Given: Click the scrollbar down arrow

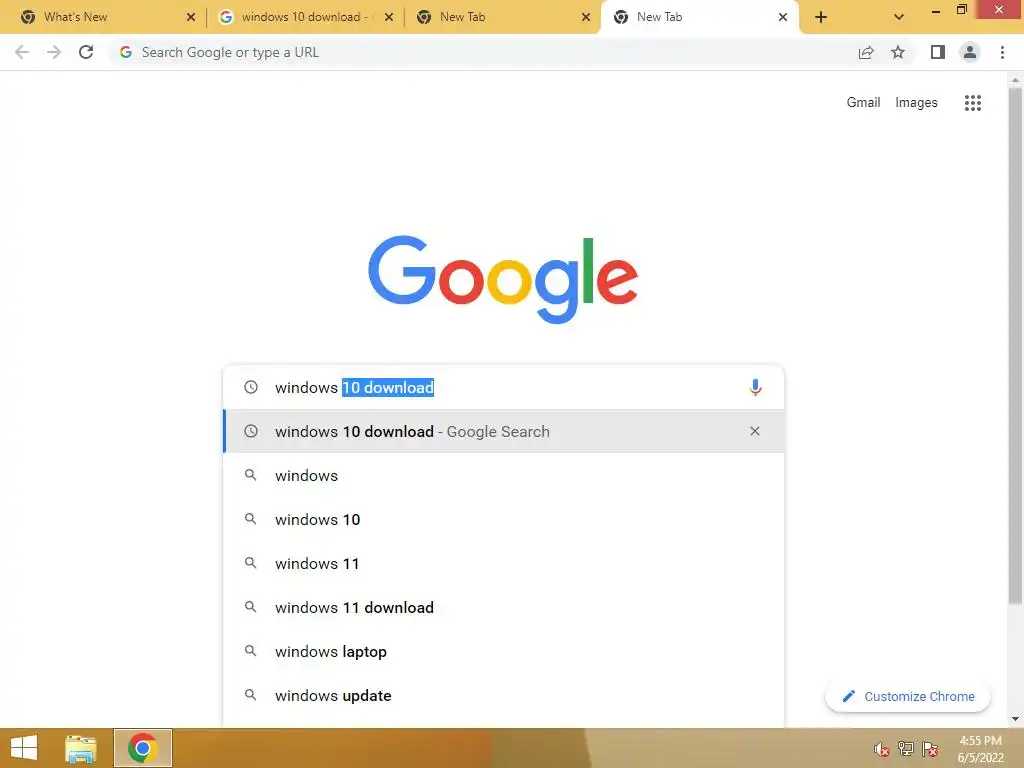Looking at the screenshot, I should click(x=1015, y=719).
